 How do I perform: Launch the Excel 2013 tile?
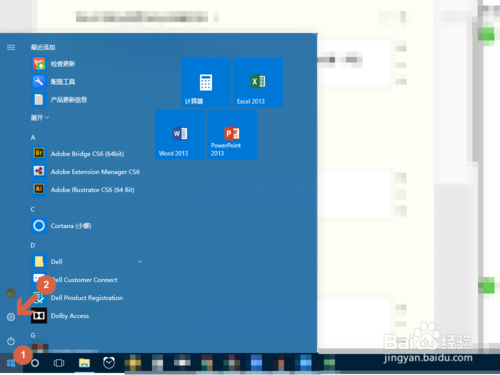tap(258, 82)
